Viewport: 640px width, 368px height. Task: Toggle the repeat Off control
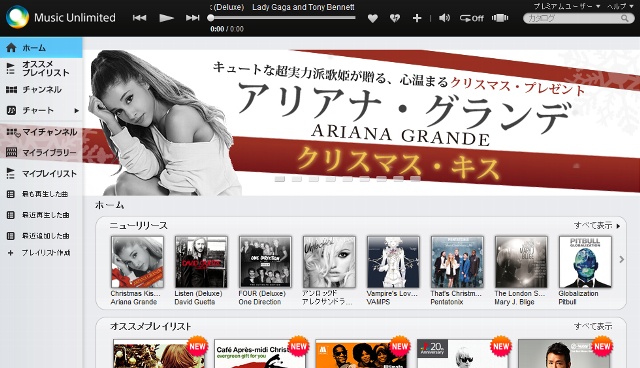pyautogui.click(x=471, y=18)
